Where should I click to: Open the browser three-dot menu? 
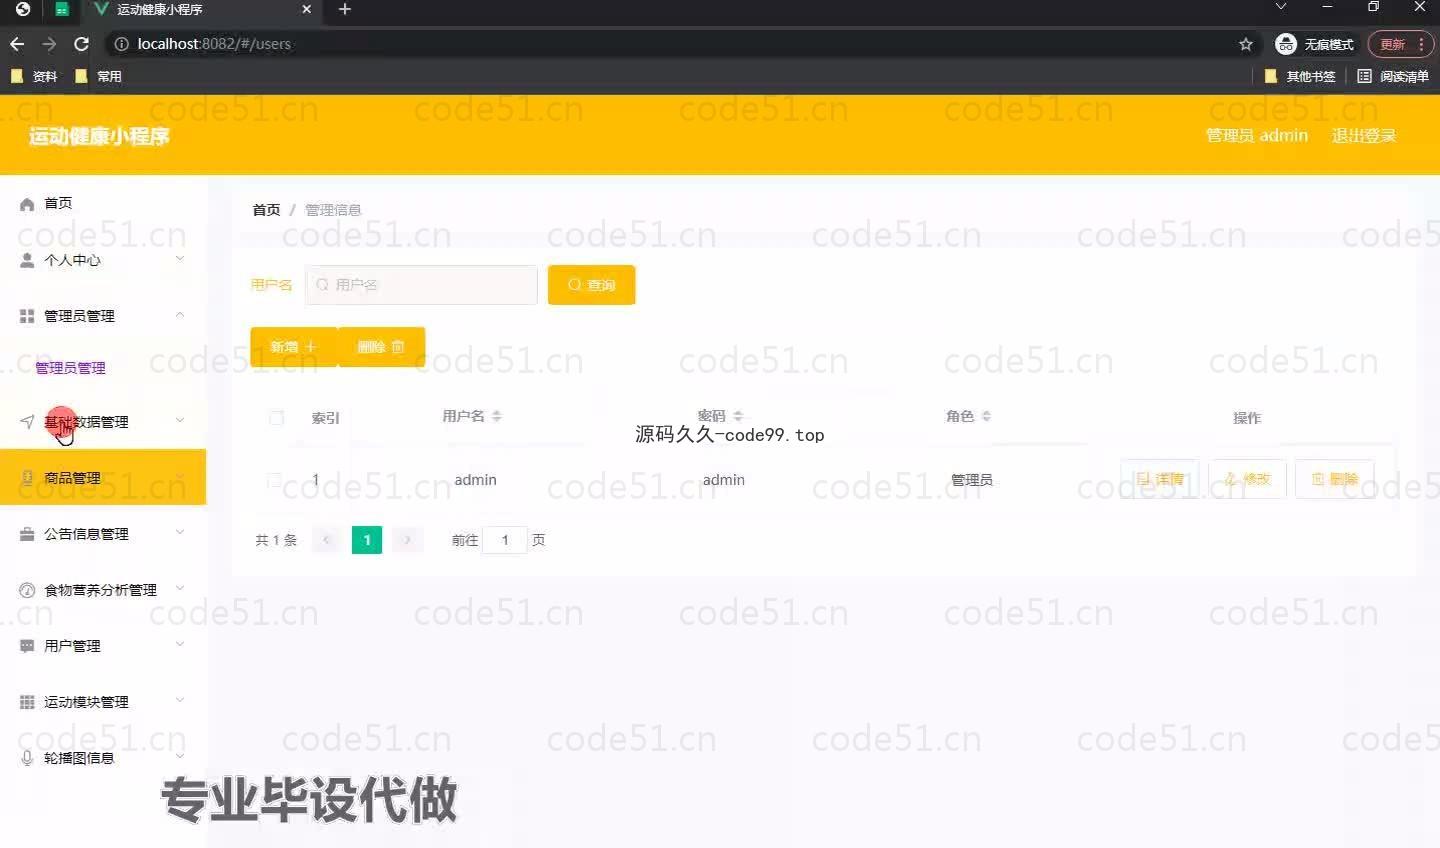(1421, 44)
